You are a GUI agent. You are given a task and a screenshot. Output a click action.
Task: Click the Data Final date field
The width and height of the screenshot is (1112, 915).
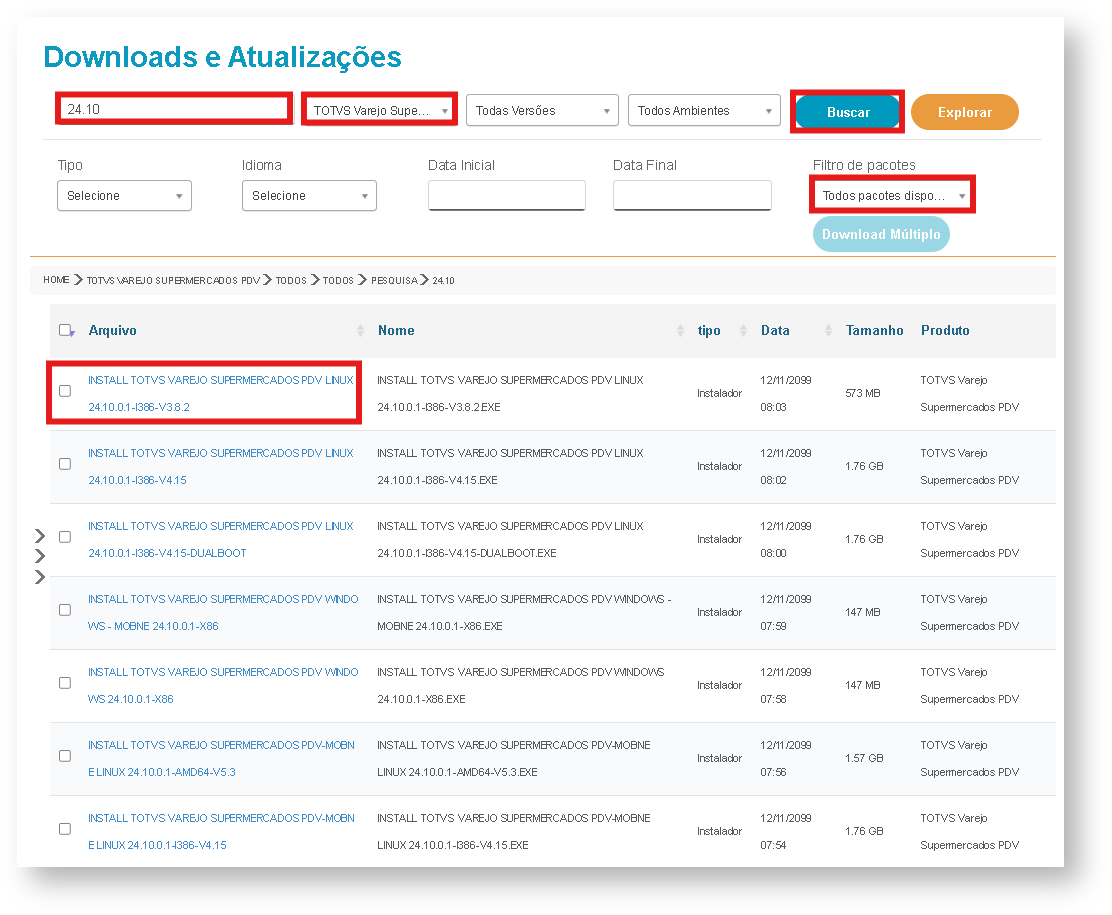click(x=691, y=194)
